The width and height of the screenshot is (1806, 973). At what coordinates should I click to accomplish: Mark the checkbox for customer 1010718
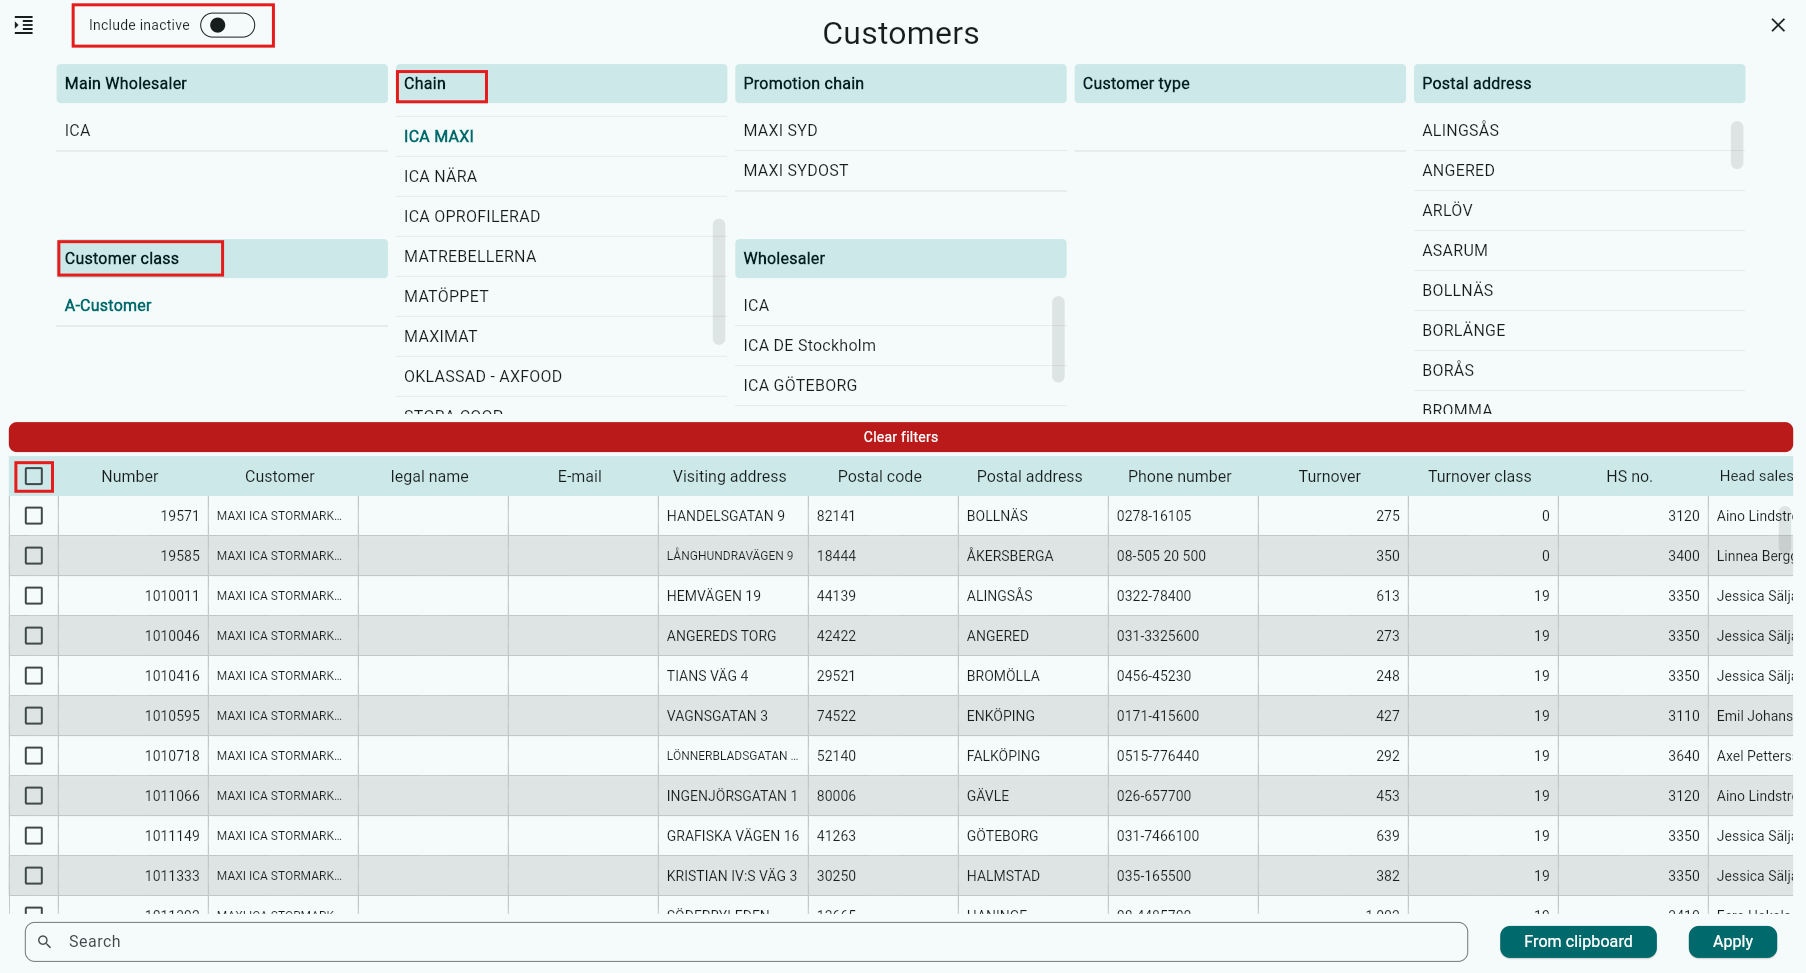pyautogui.click(x=34, y=756)
